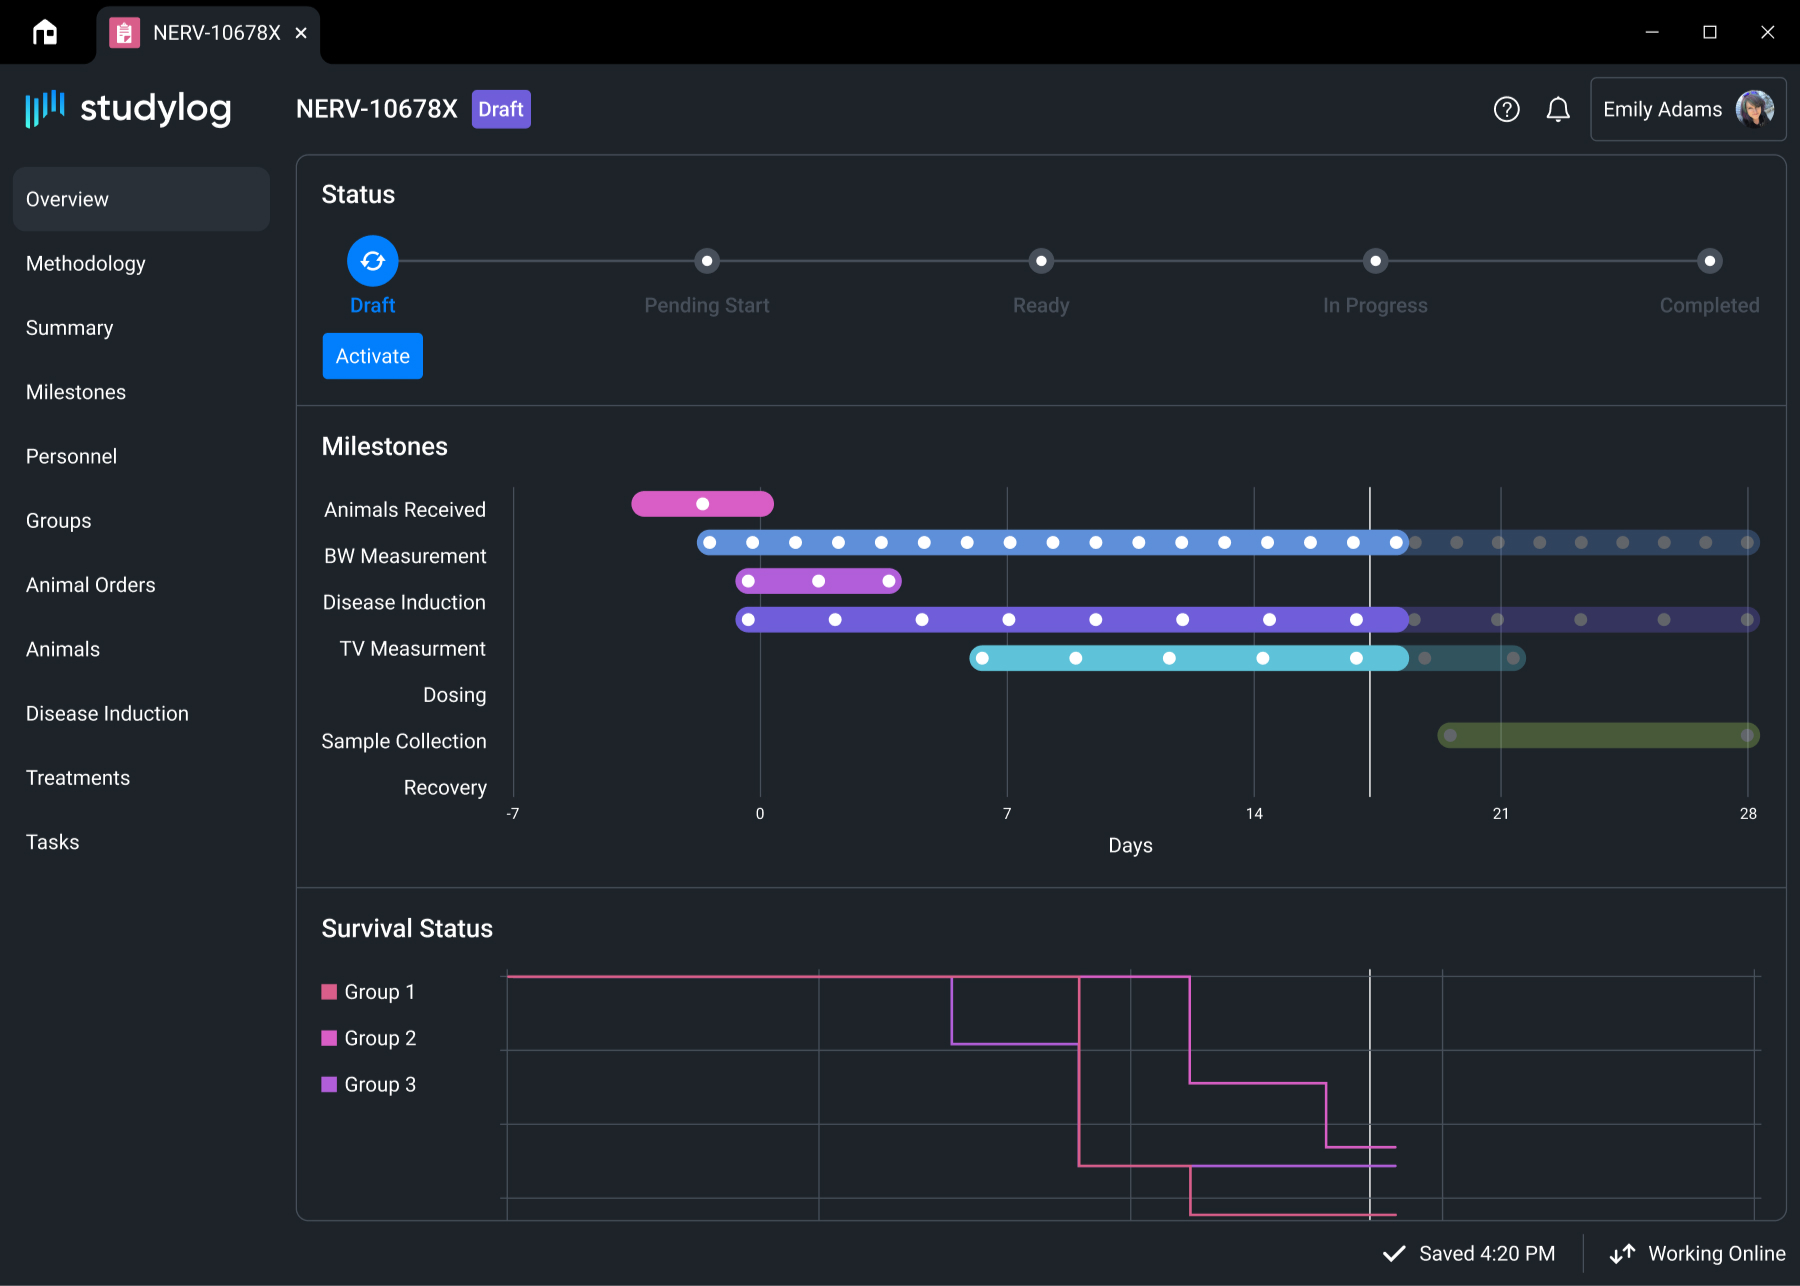1800x1286 pixels.
Task: Click Emily Adams profile avatar
Action: 1754,109
